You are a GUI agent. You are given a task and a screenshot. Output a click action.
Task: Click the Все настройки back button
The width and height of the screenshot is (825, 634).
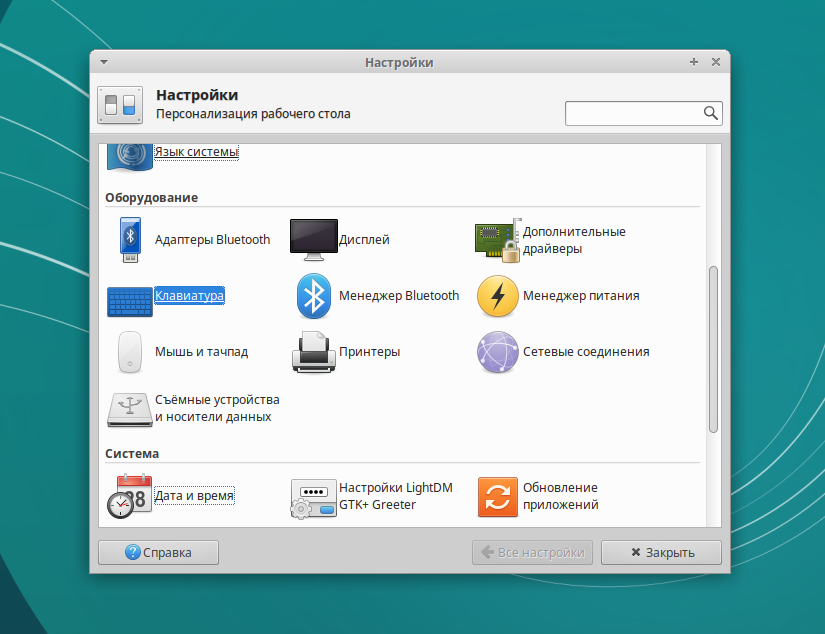(x=532, y=552)
